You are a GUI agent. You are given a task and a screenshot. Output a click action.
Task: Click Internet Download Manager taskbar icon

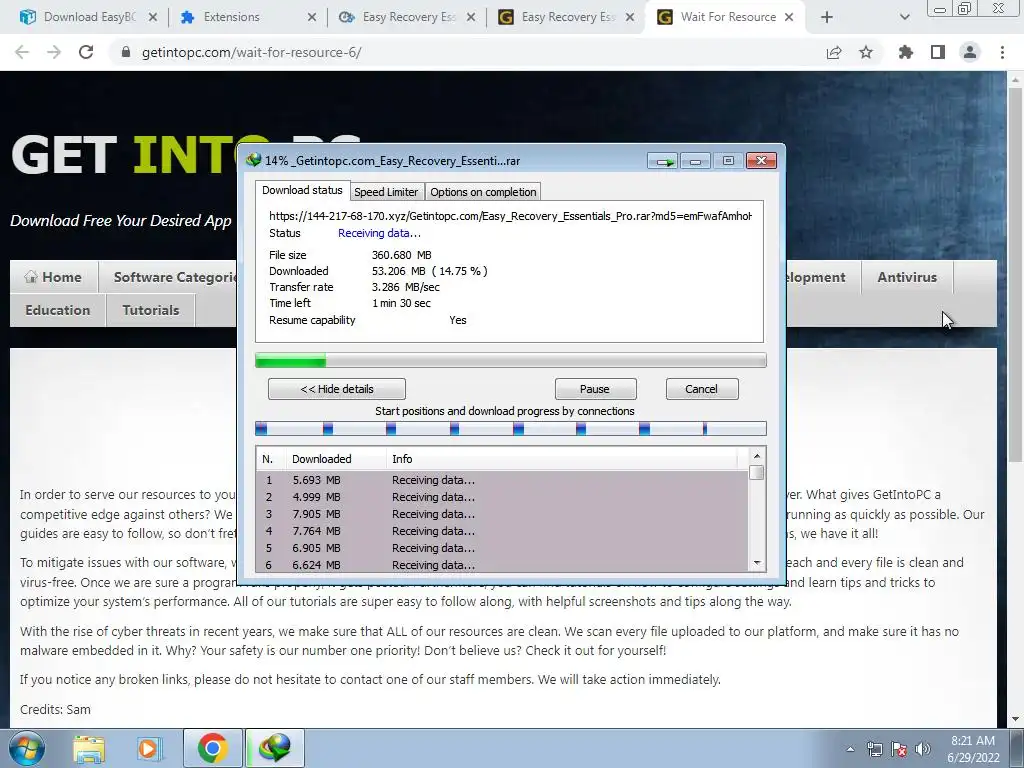pos(274,748)
